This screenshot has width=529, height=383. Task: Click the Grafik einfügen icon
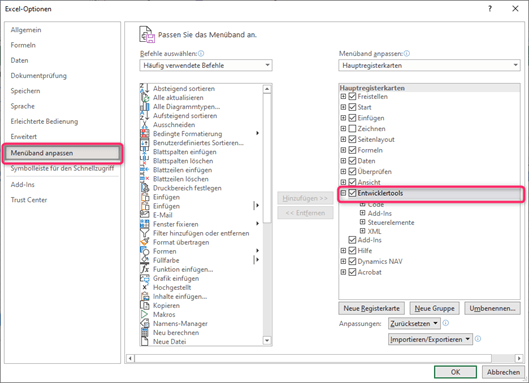click(144, 278)
